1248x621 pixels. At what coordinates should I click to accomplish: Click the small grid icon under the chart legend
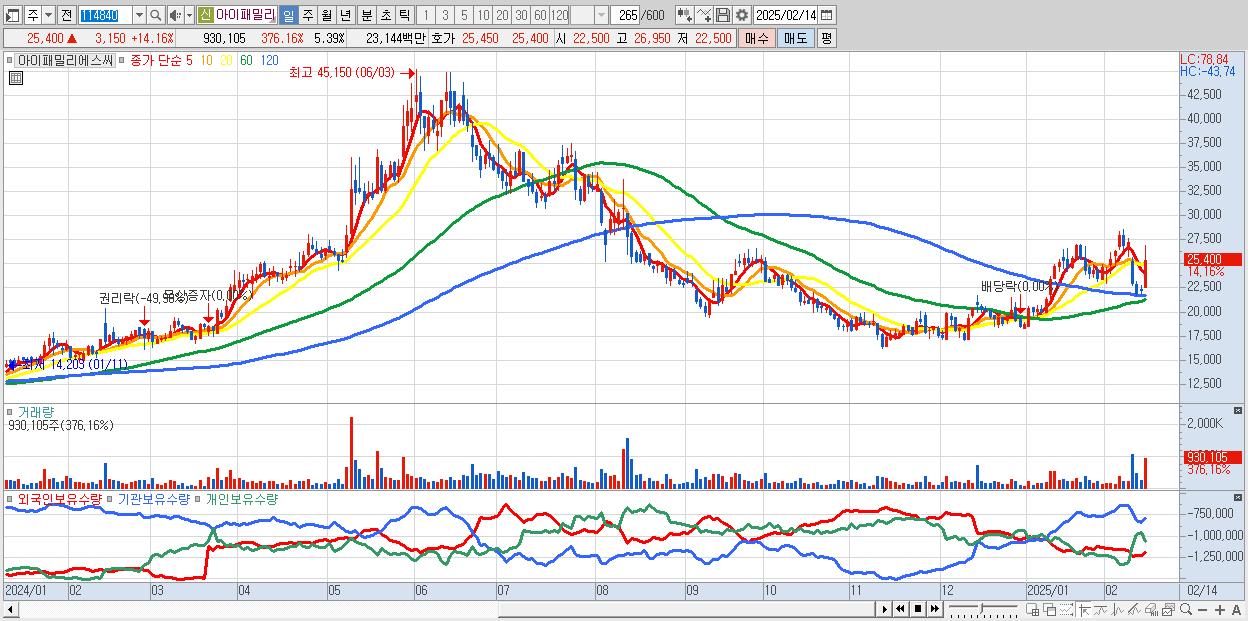(x=16, y=79)
